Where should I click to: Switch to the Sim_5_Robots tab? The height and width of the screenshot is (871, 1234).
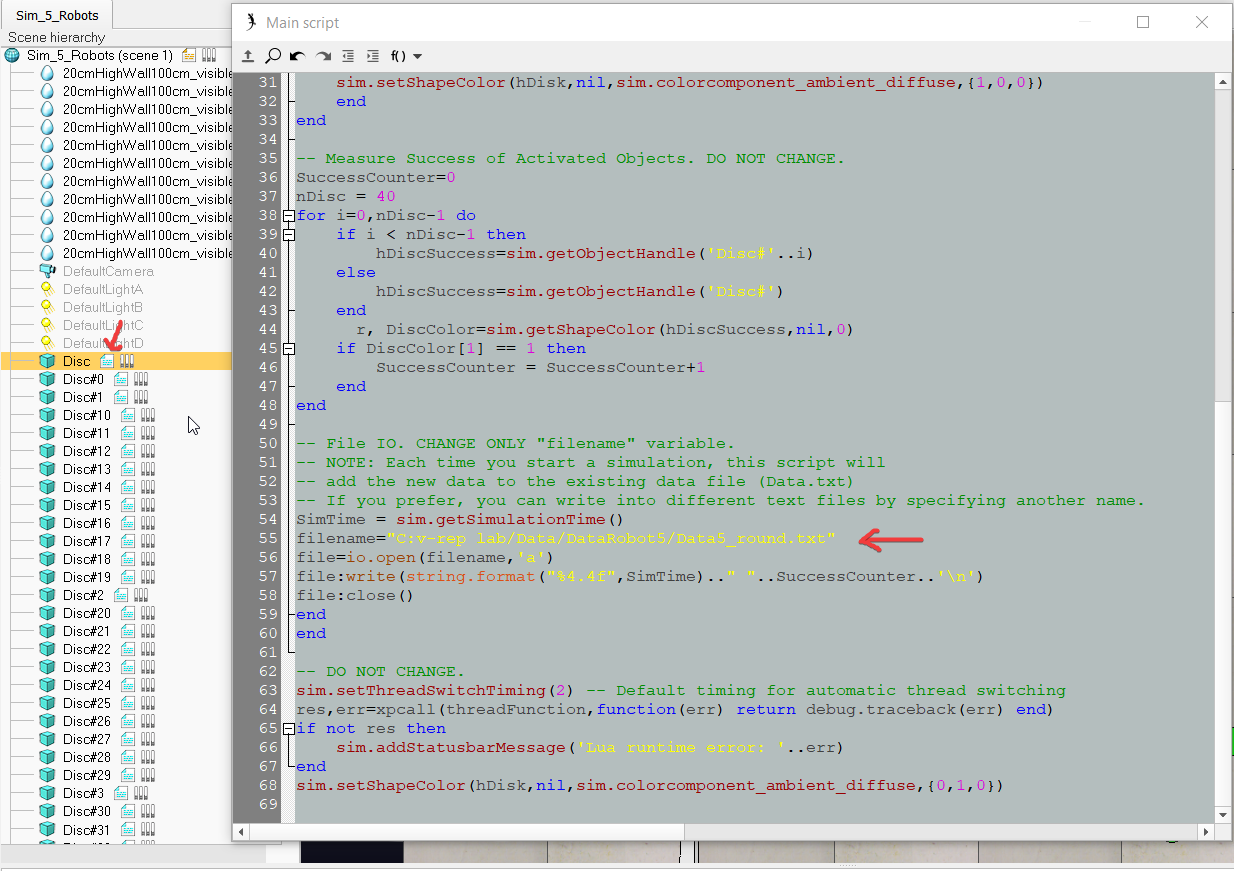56,15
